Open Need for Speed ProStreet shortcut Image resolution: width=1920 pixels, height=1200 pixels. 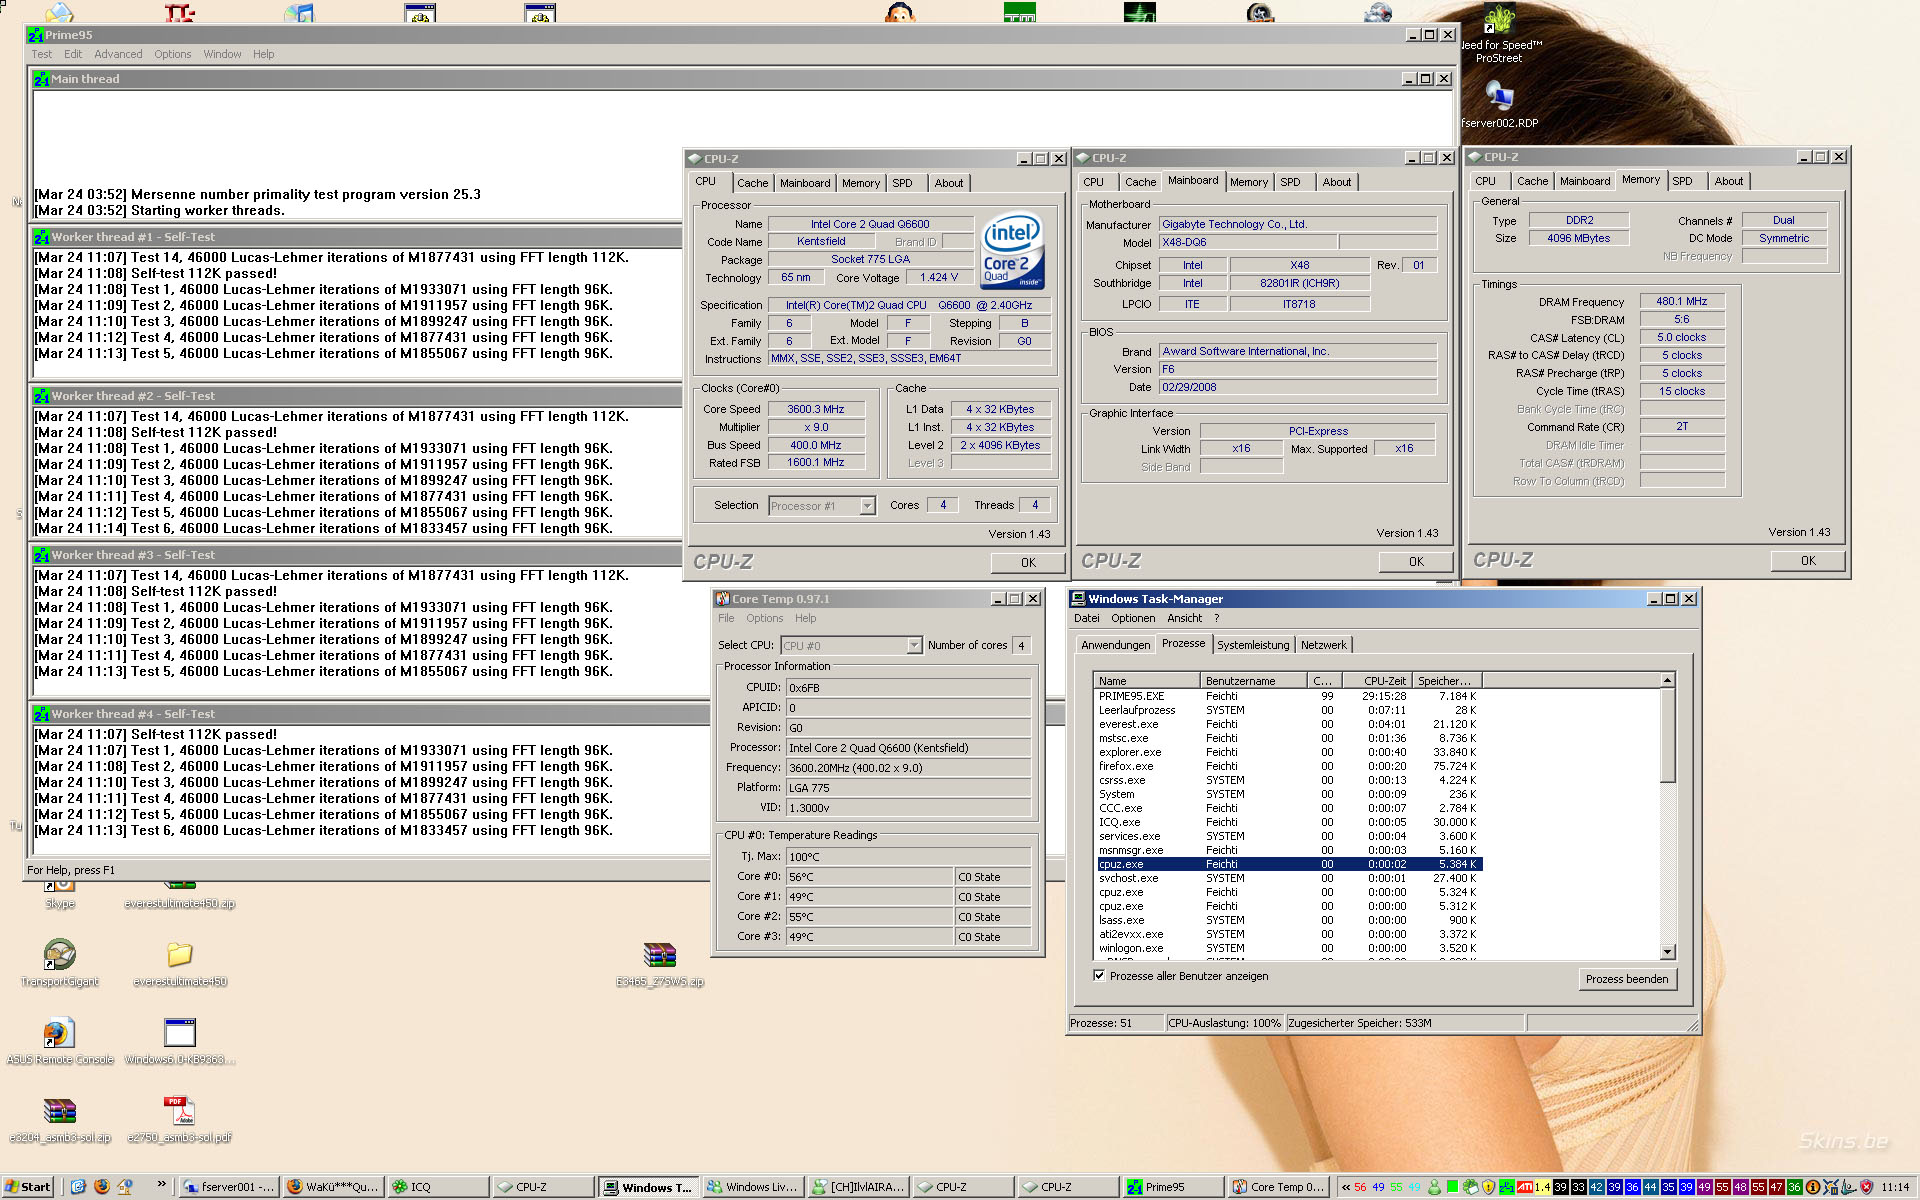1499,20
